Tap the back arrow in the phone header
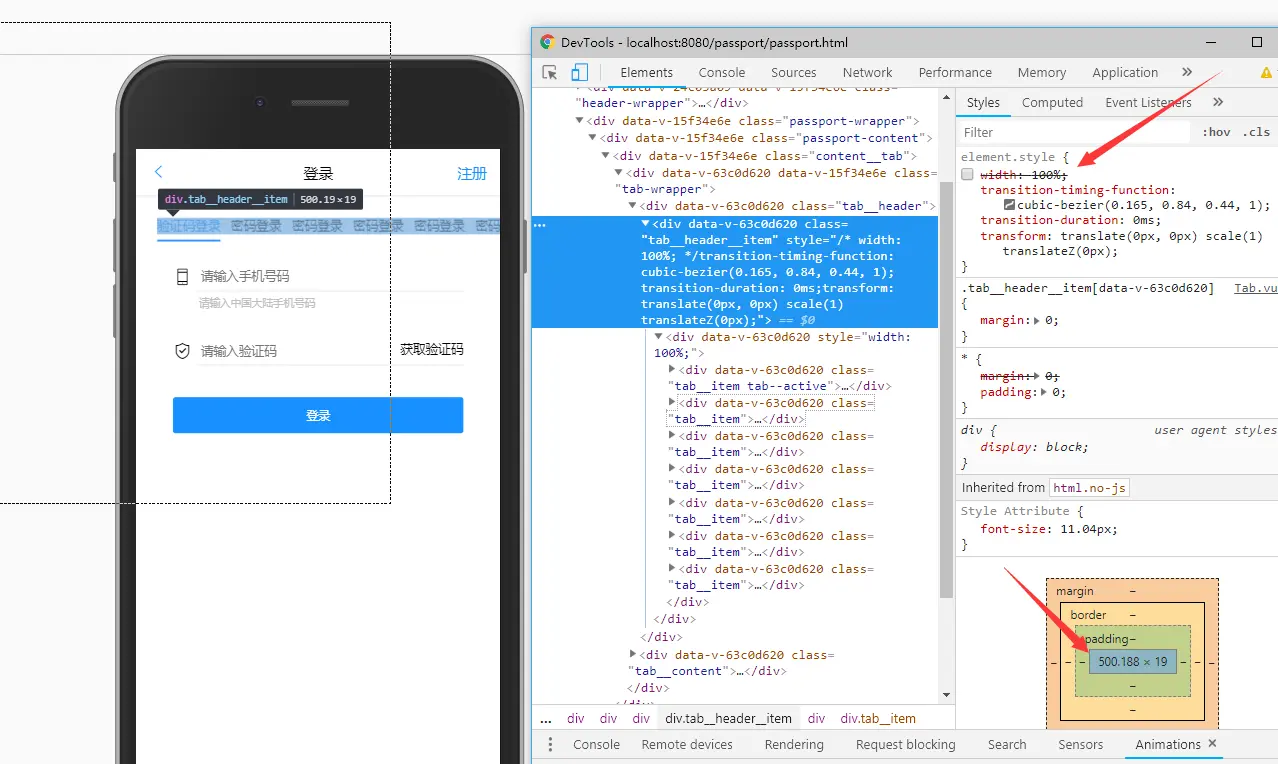The width and height of the screenshot is (1278, 764). (158, 172)
